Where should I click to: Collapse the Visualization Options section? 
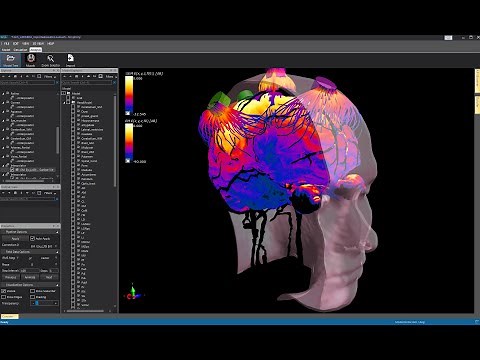pyautogui.click(x=57, y=285)
